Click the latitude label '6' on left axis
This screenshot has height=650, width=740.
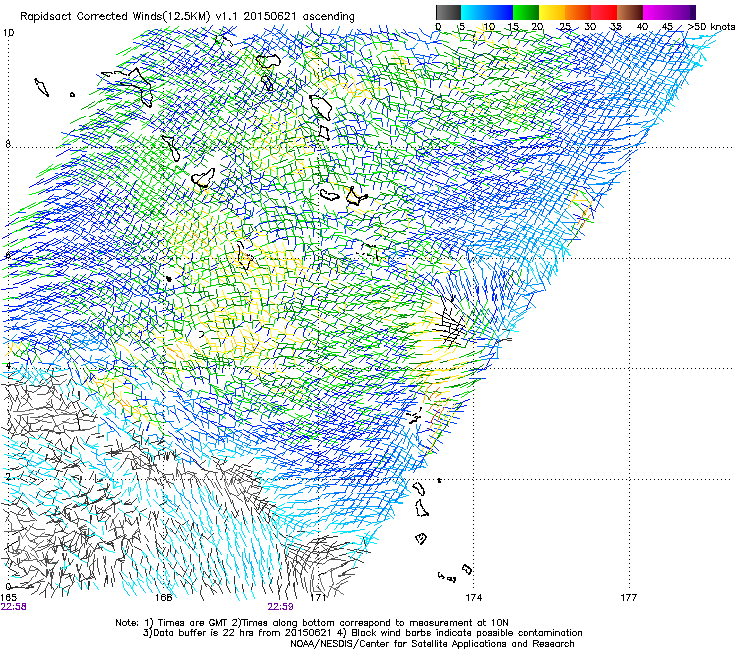click(x=8, y=255)
